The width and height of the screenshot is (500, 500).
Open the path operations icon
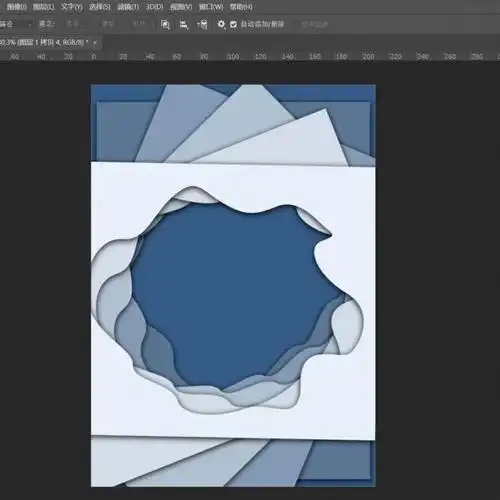point(165,24)
